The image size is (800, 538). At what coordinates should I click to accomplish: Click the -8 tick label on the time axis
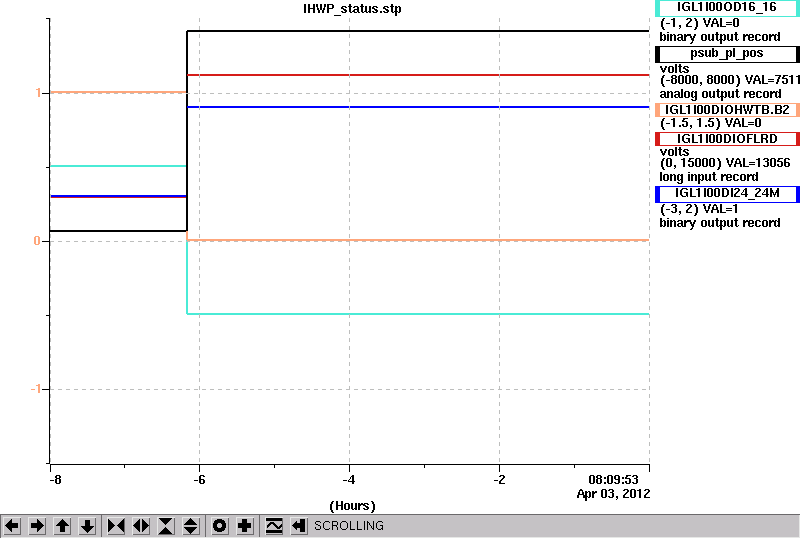click(55, 480)
